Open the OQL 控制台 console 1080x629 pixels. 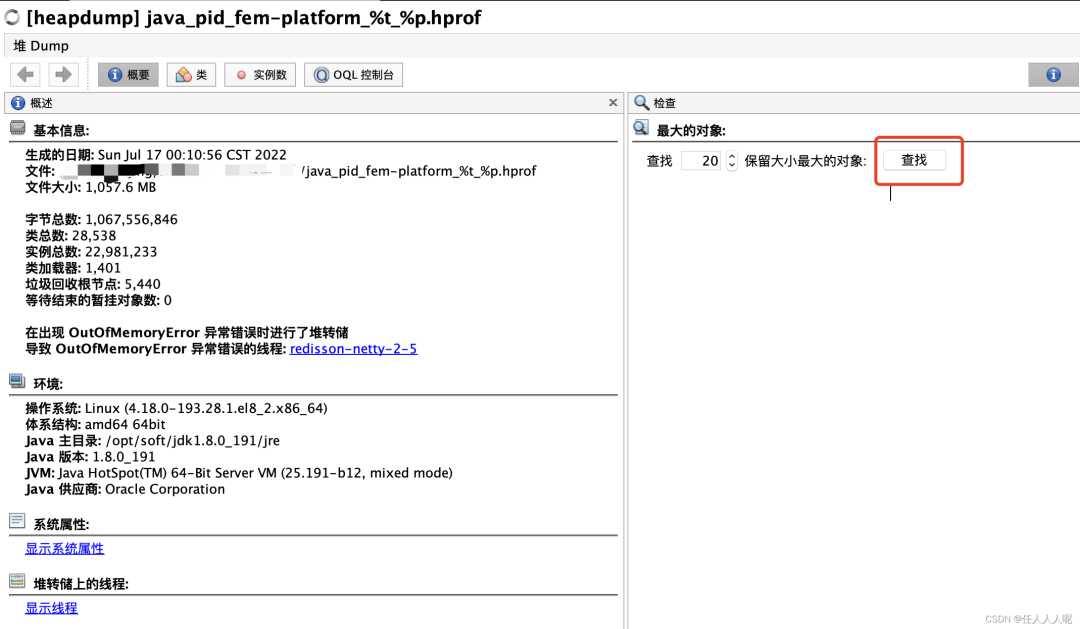(x=353, y=74)
